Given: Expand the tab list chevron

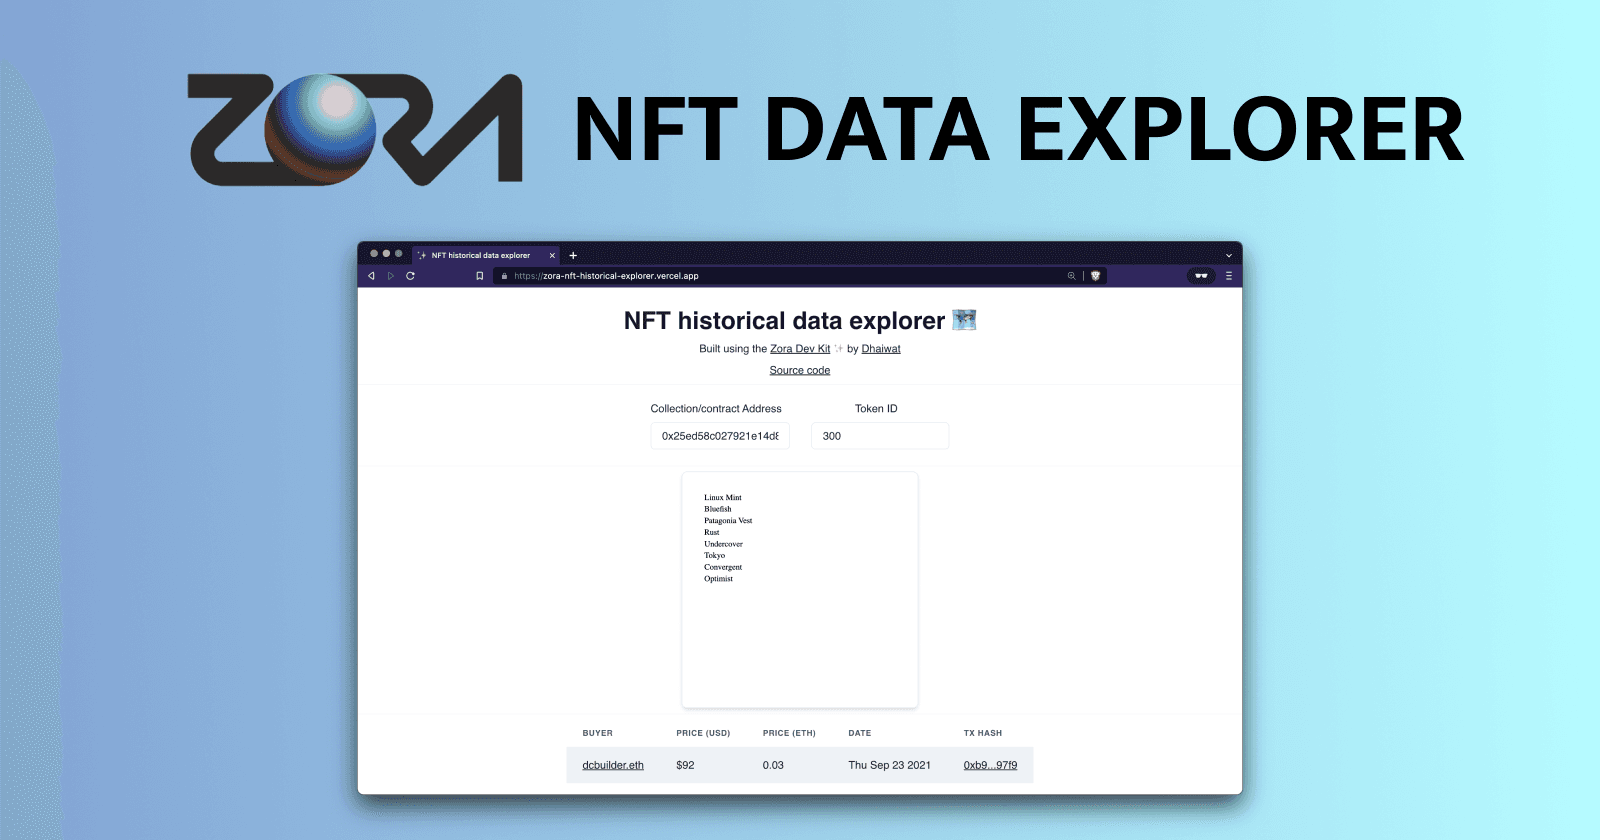Looking at the screenshot, I should (x=1229, y=255).
